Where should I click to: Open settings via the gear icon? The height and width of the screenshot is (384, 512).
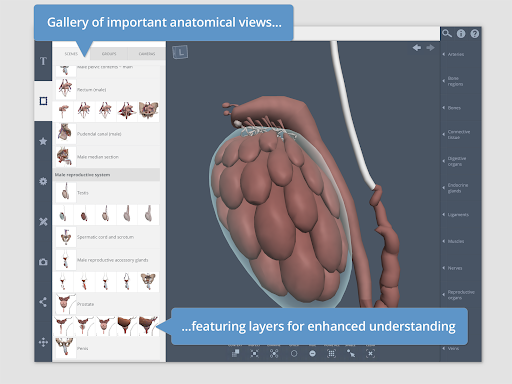click(43, 181)
